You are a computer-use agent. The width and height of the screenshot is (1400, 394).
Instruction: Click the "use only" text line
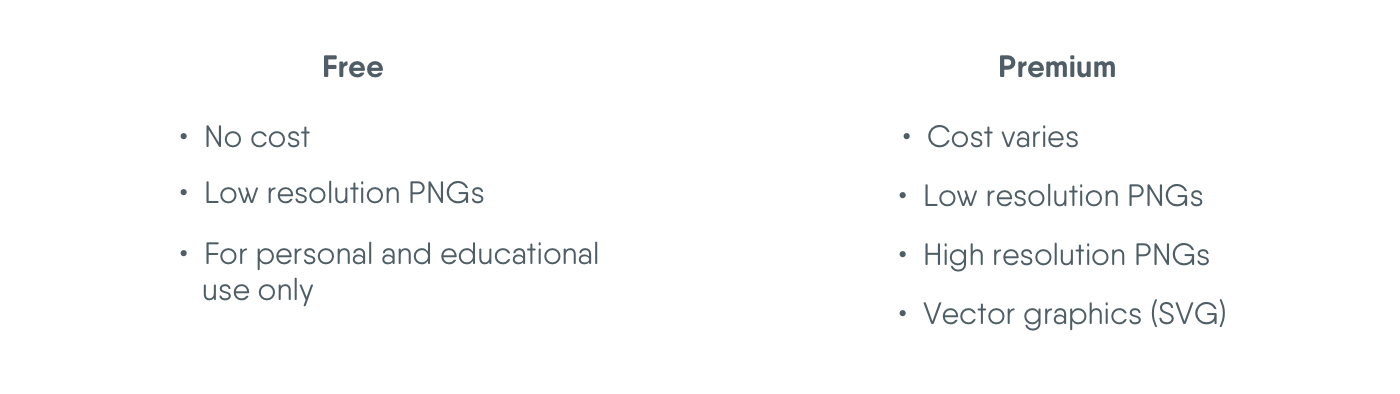[258, 291]
